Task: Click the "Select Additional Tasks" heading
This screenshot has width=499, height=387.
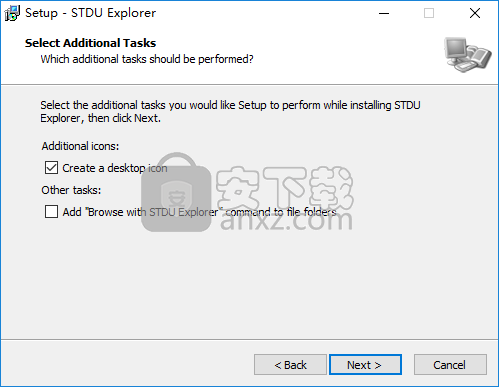Action: pyautogui.click(x=90, y=43)
